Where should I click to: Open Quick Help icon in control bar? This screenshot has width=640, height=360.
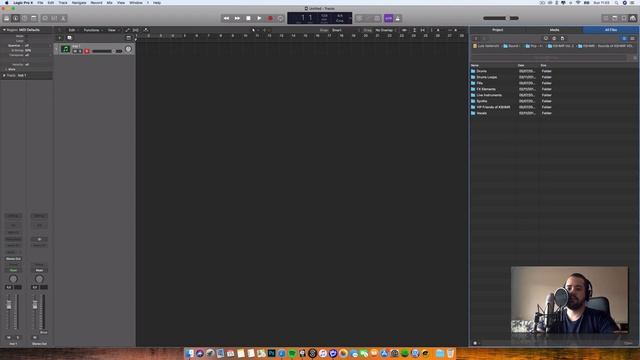point(24,18)
